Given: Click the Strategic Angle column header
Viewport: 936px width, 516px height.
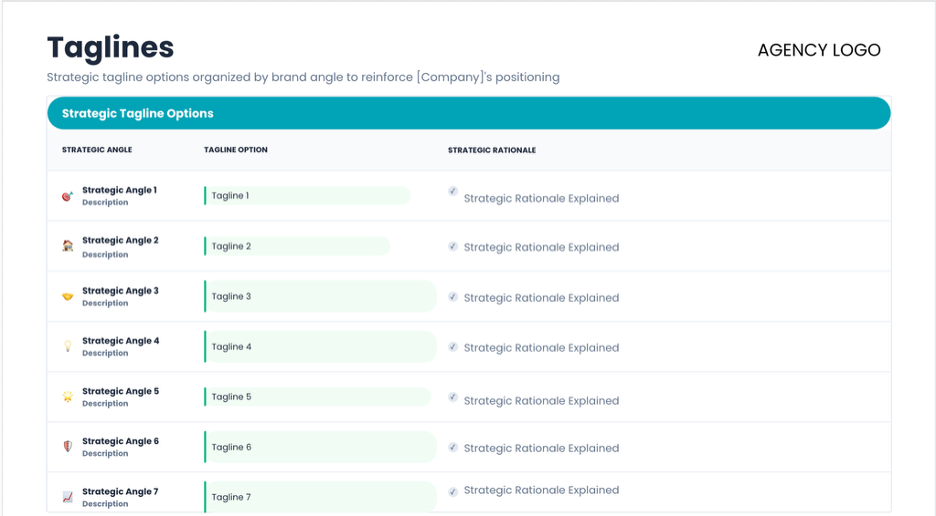Looking at the screenshot, I should 97,150.
